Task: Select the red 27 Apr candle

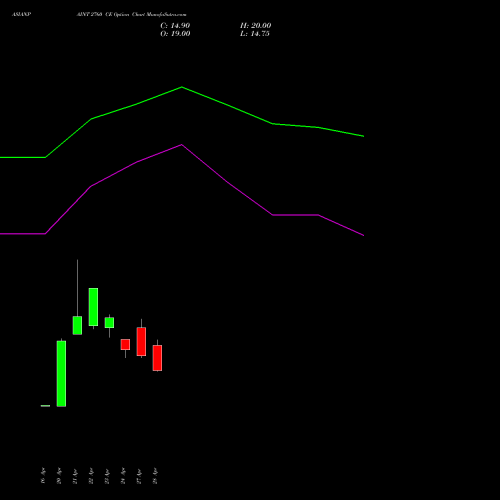Action: tap(141, 342)
